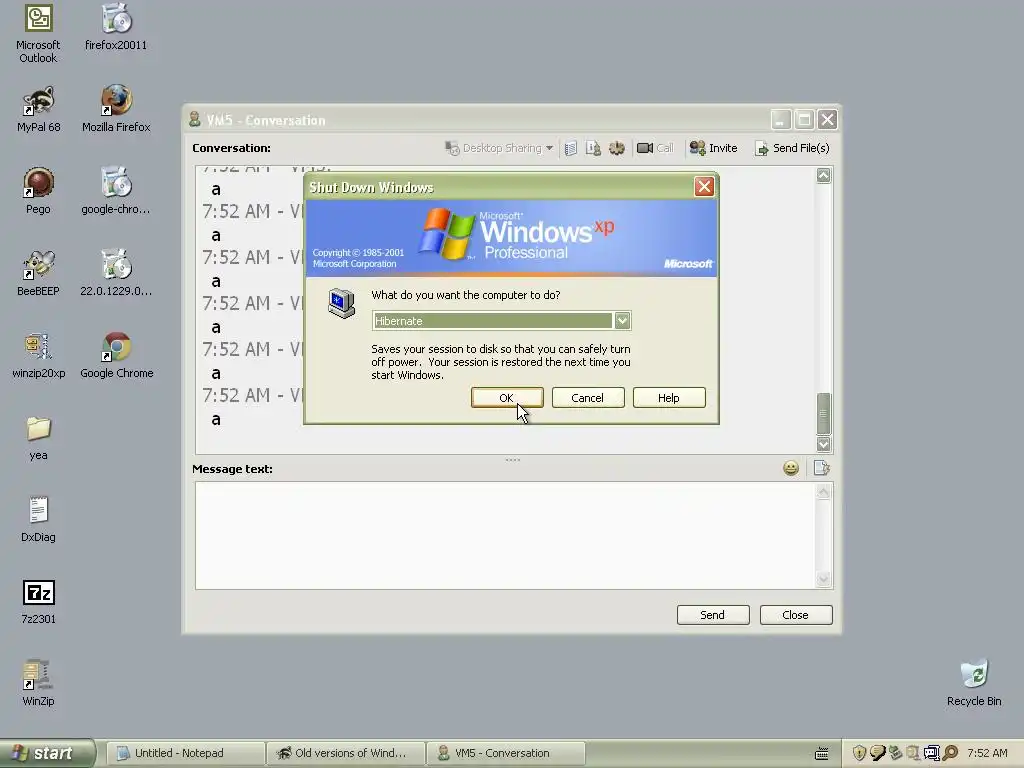Image resolution: width=1024 pixels, height=768 pixels.
Task: Click the Safely Remove Hardware tray icon
Action: click(x=895, y=753)
